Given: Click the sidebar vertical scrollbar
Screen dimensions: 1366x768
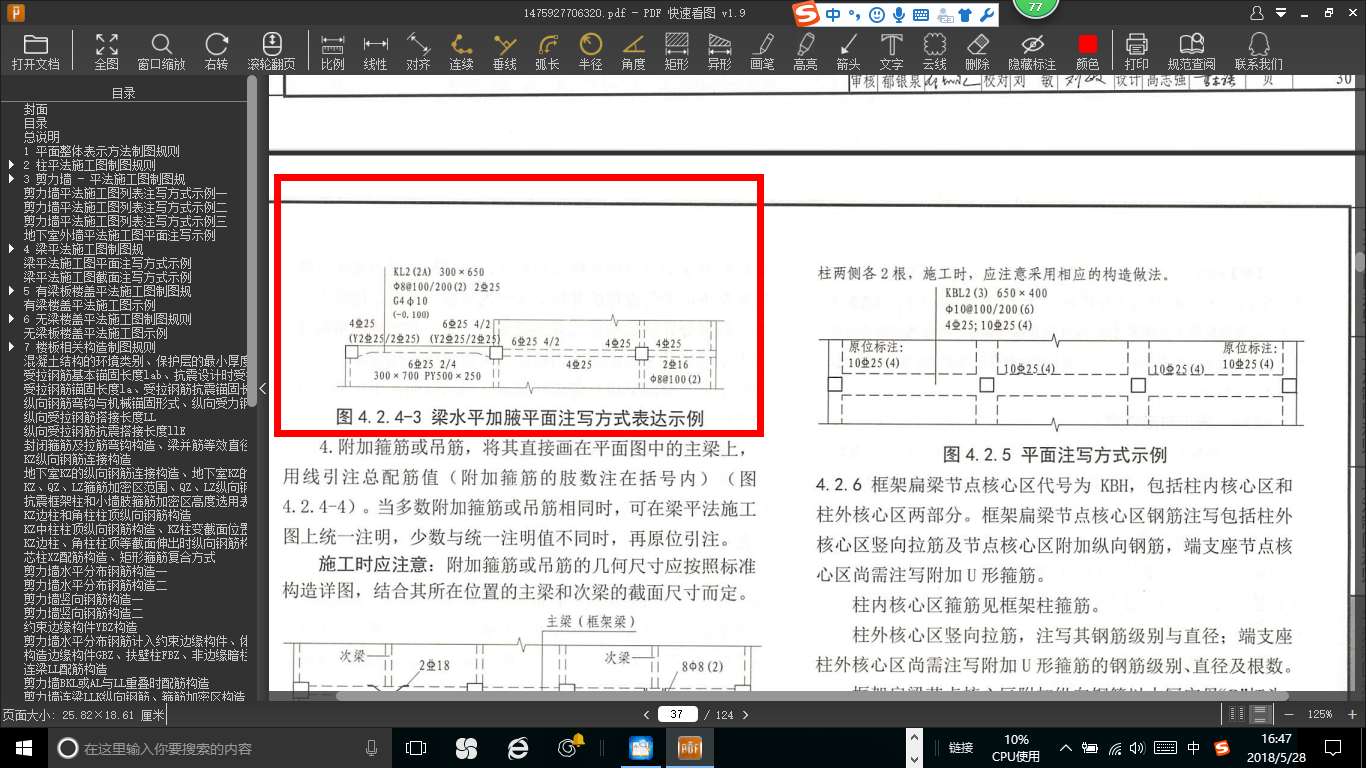Looking at the screenshot, I should [x=252, y=241].
